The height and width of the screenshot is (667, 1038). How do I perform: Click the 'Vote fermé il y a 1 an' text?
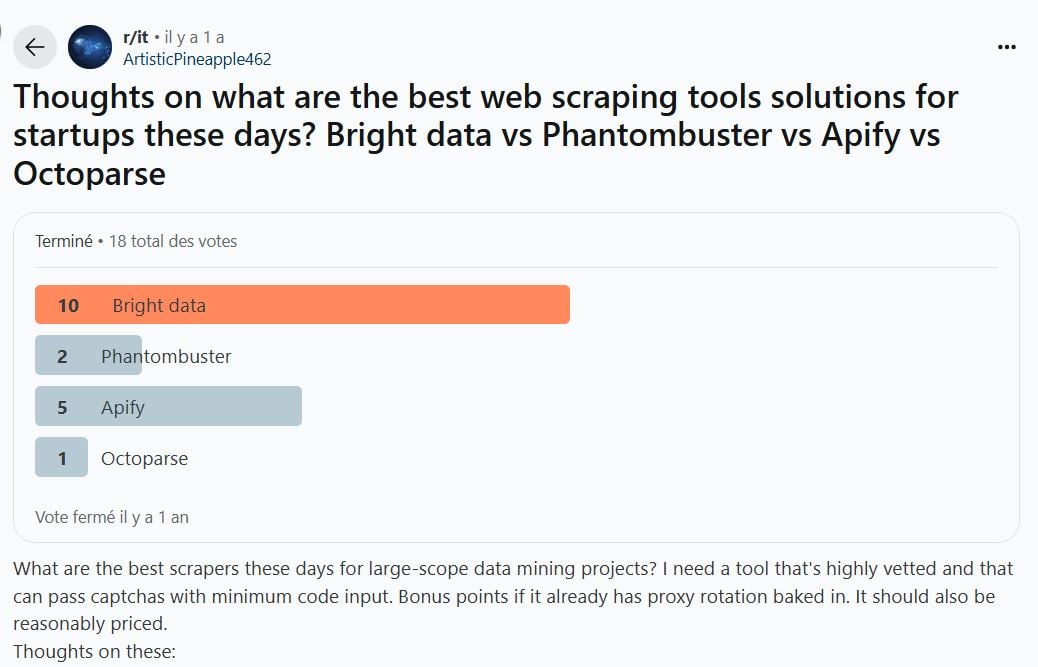coord(112,517)
